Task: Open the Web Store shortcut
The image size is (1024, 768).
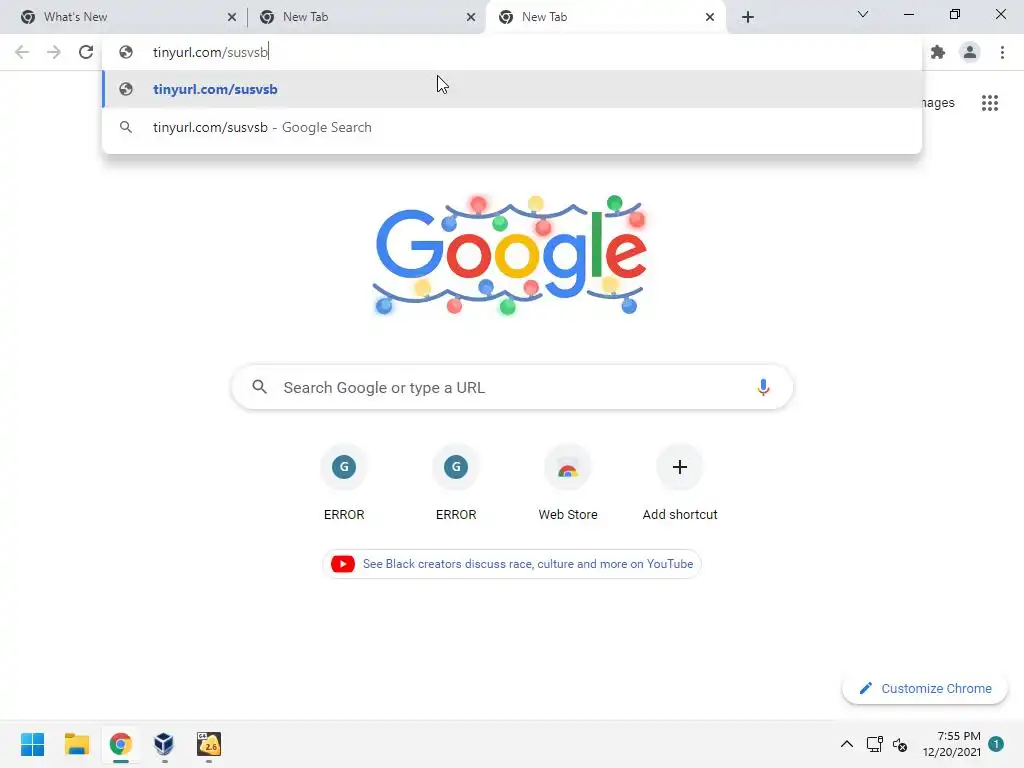Action: point(568,483)
